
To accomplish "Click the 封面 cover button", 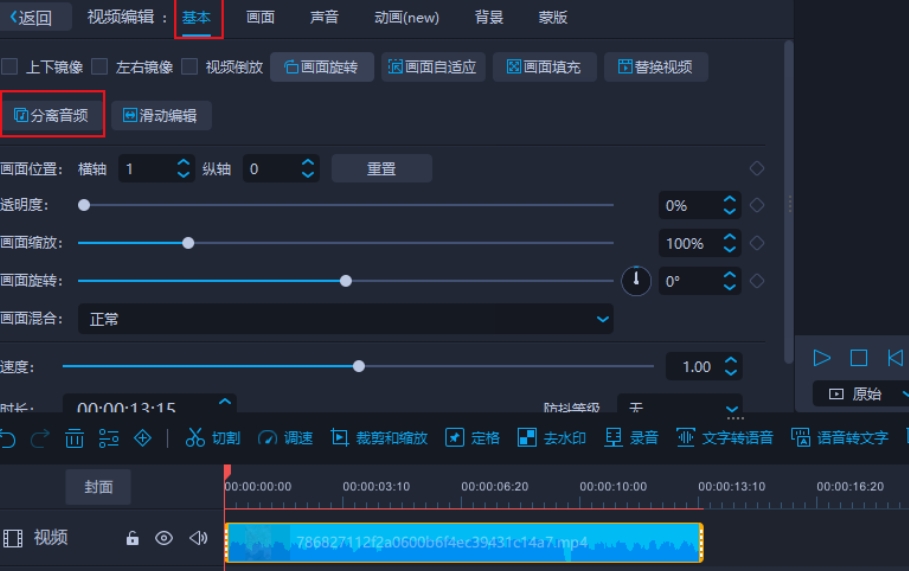I will pos(98,486).
